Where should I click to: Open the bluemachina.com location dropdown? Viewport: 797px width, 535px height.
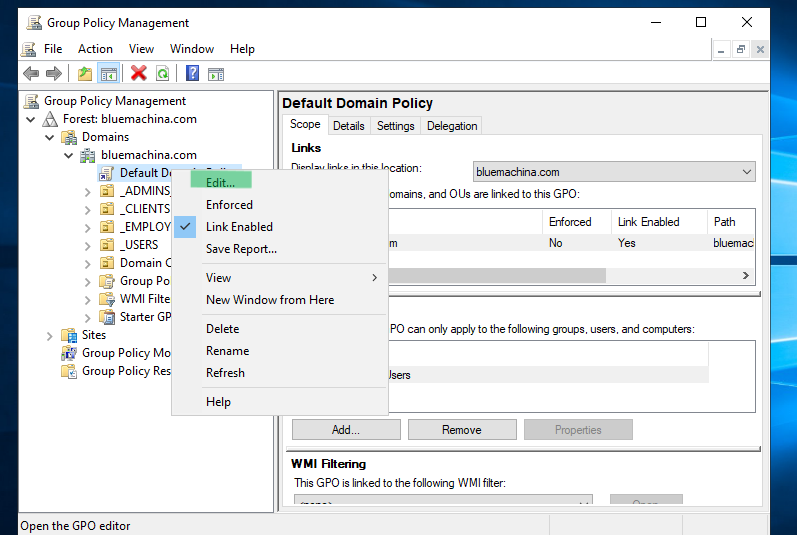pyautogui.click(x=746, y=172)
